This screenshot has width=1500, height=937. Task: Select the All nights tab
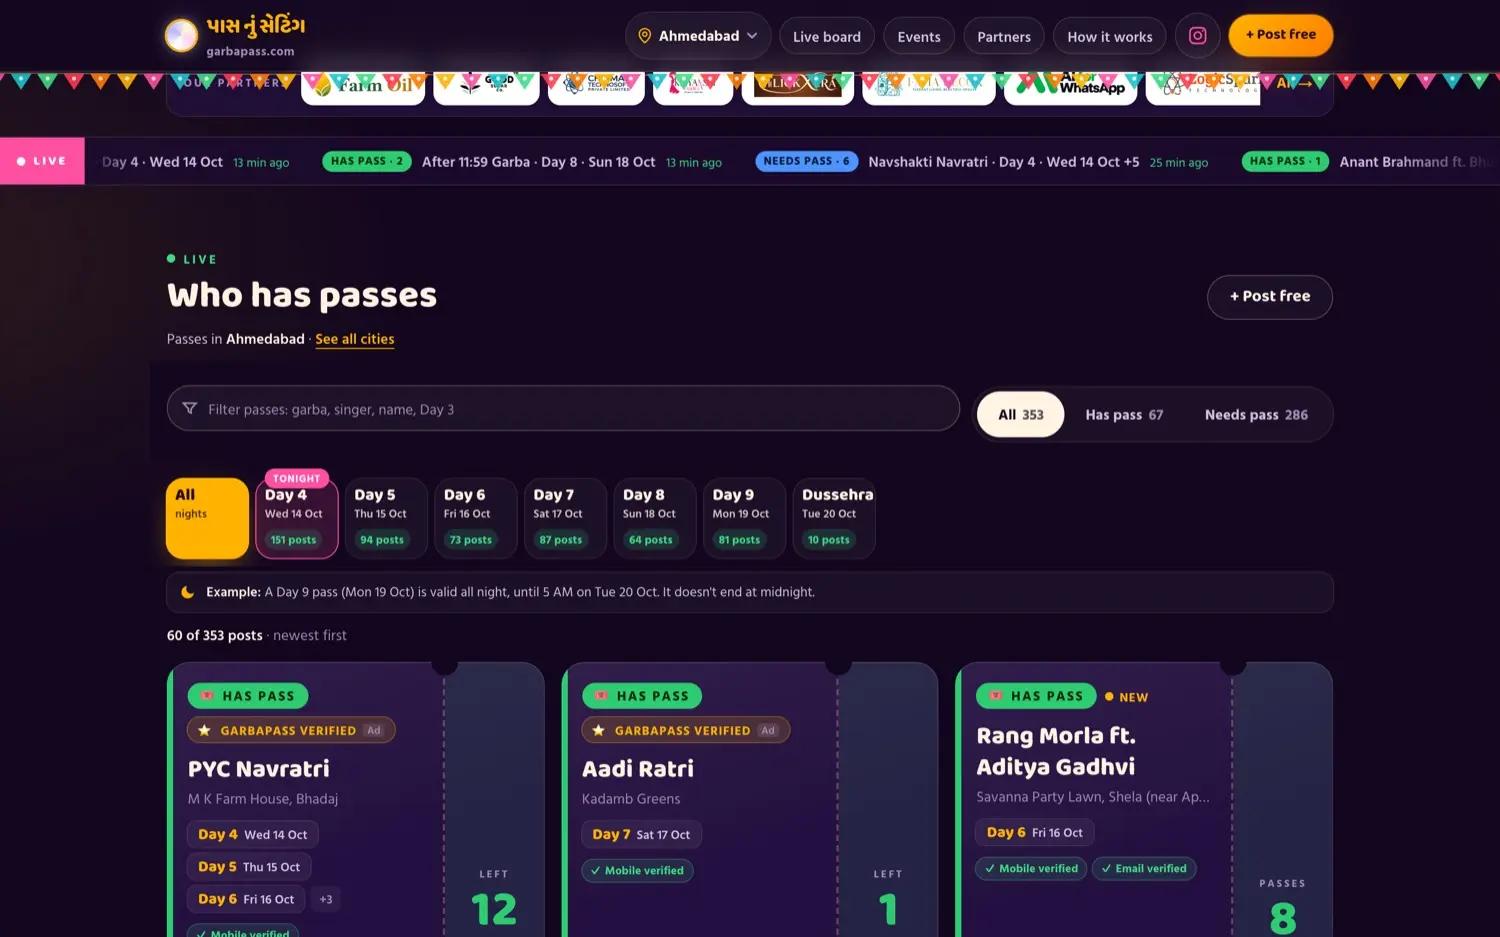(x=207, y=518)
